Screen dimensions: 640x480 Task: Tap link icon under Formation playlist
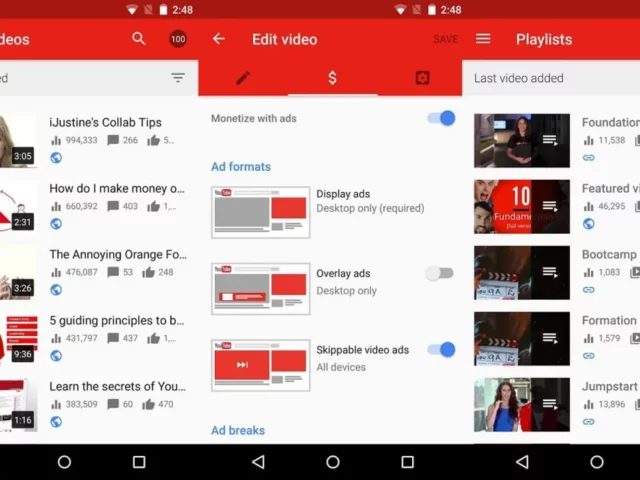pyautogui.click(x=589, y=356)
